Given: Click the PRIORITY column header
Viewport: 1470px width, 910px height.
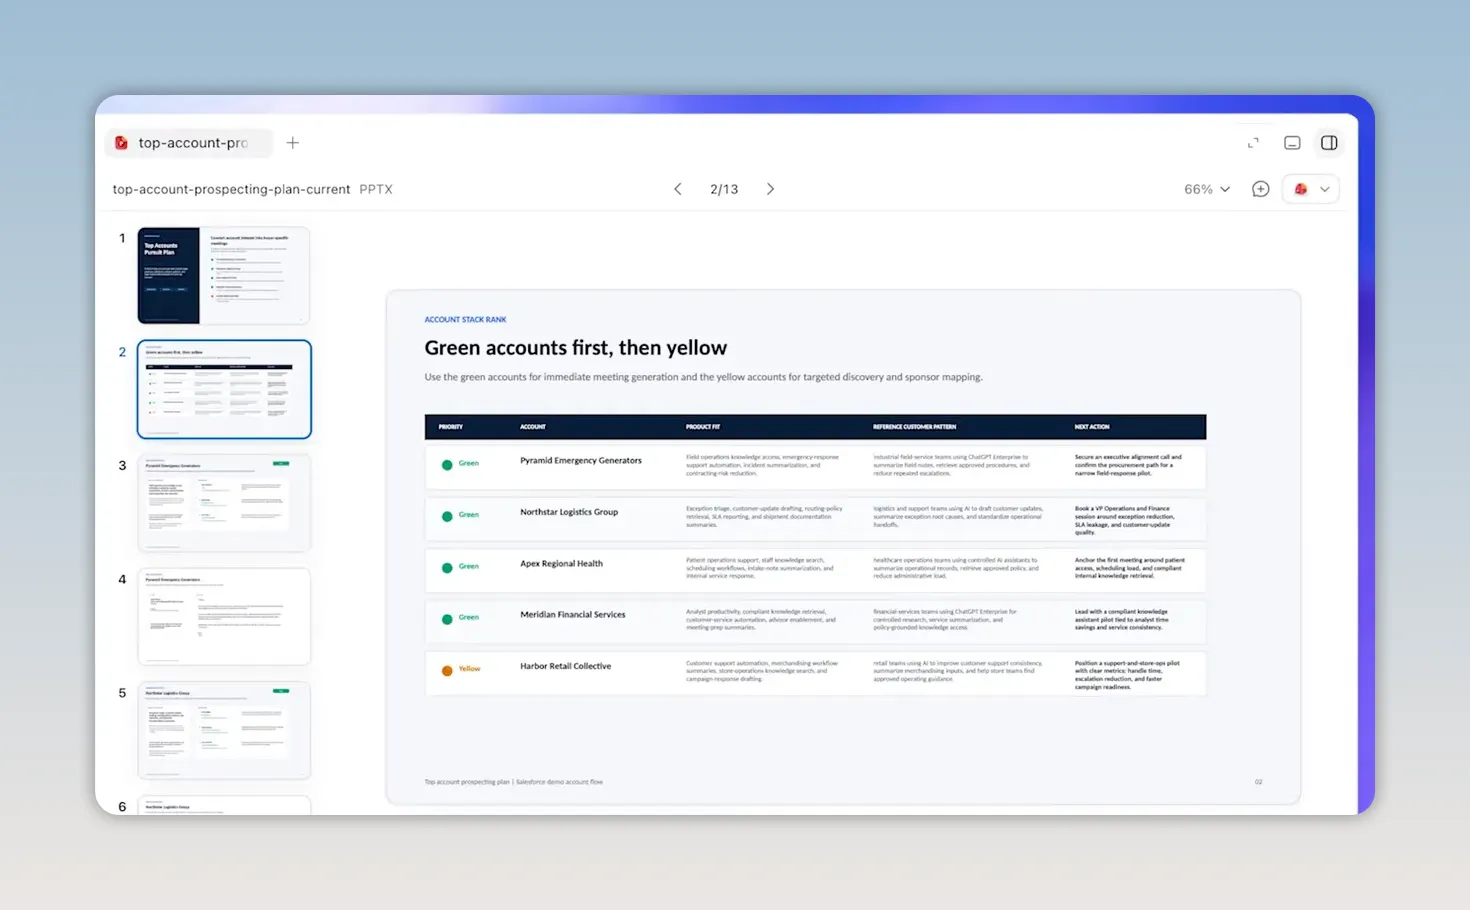Looking at the screenshot, I should click(451, 427).
